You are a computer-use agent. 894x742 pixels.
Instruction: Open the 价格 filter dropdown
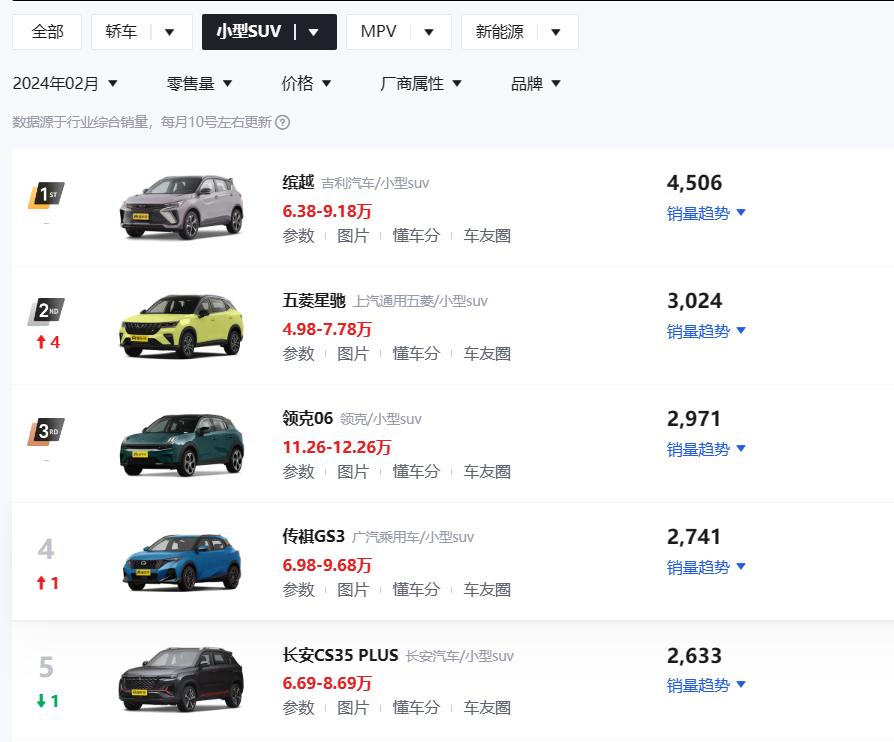point(306,84)
